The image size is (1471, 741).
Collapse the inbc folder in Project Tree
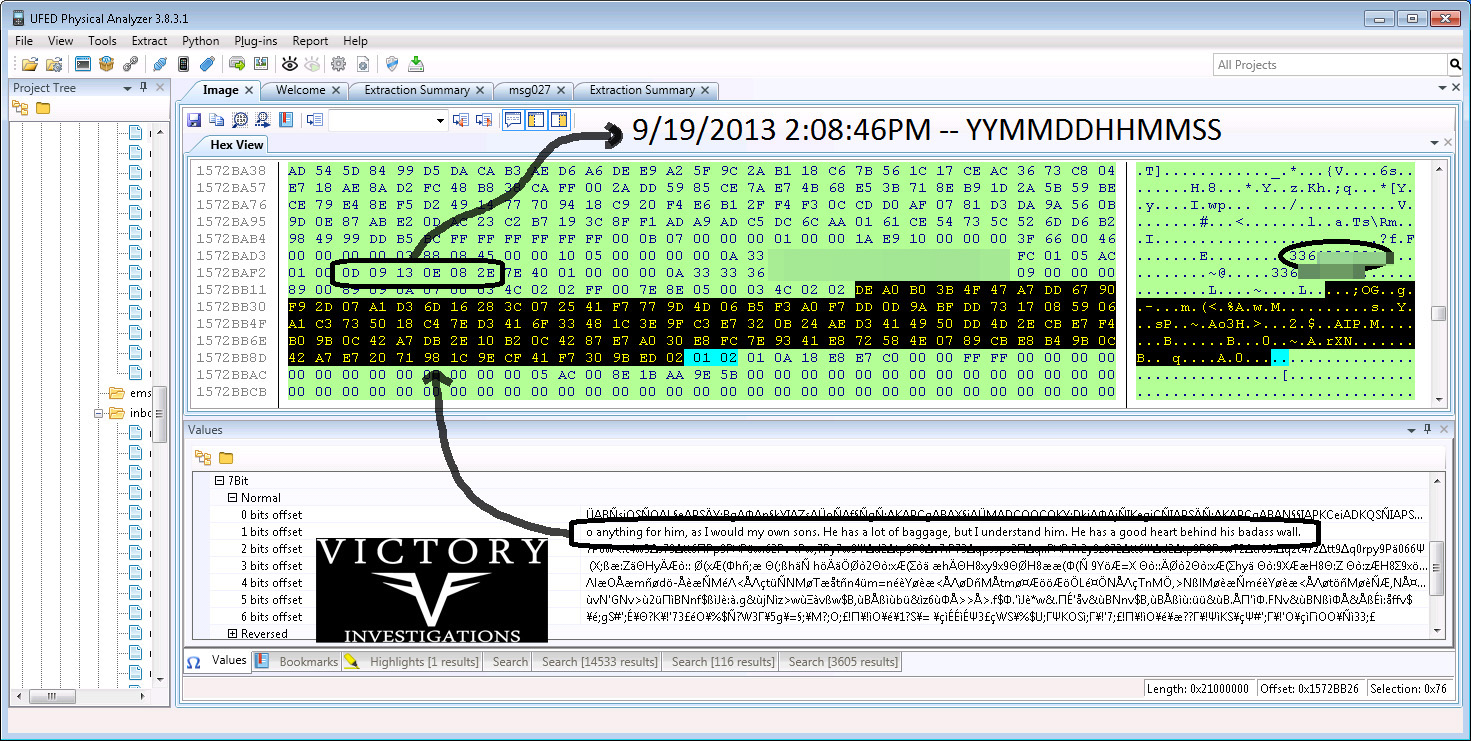[x=99, y=412]
